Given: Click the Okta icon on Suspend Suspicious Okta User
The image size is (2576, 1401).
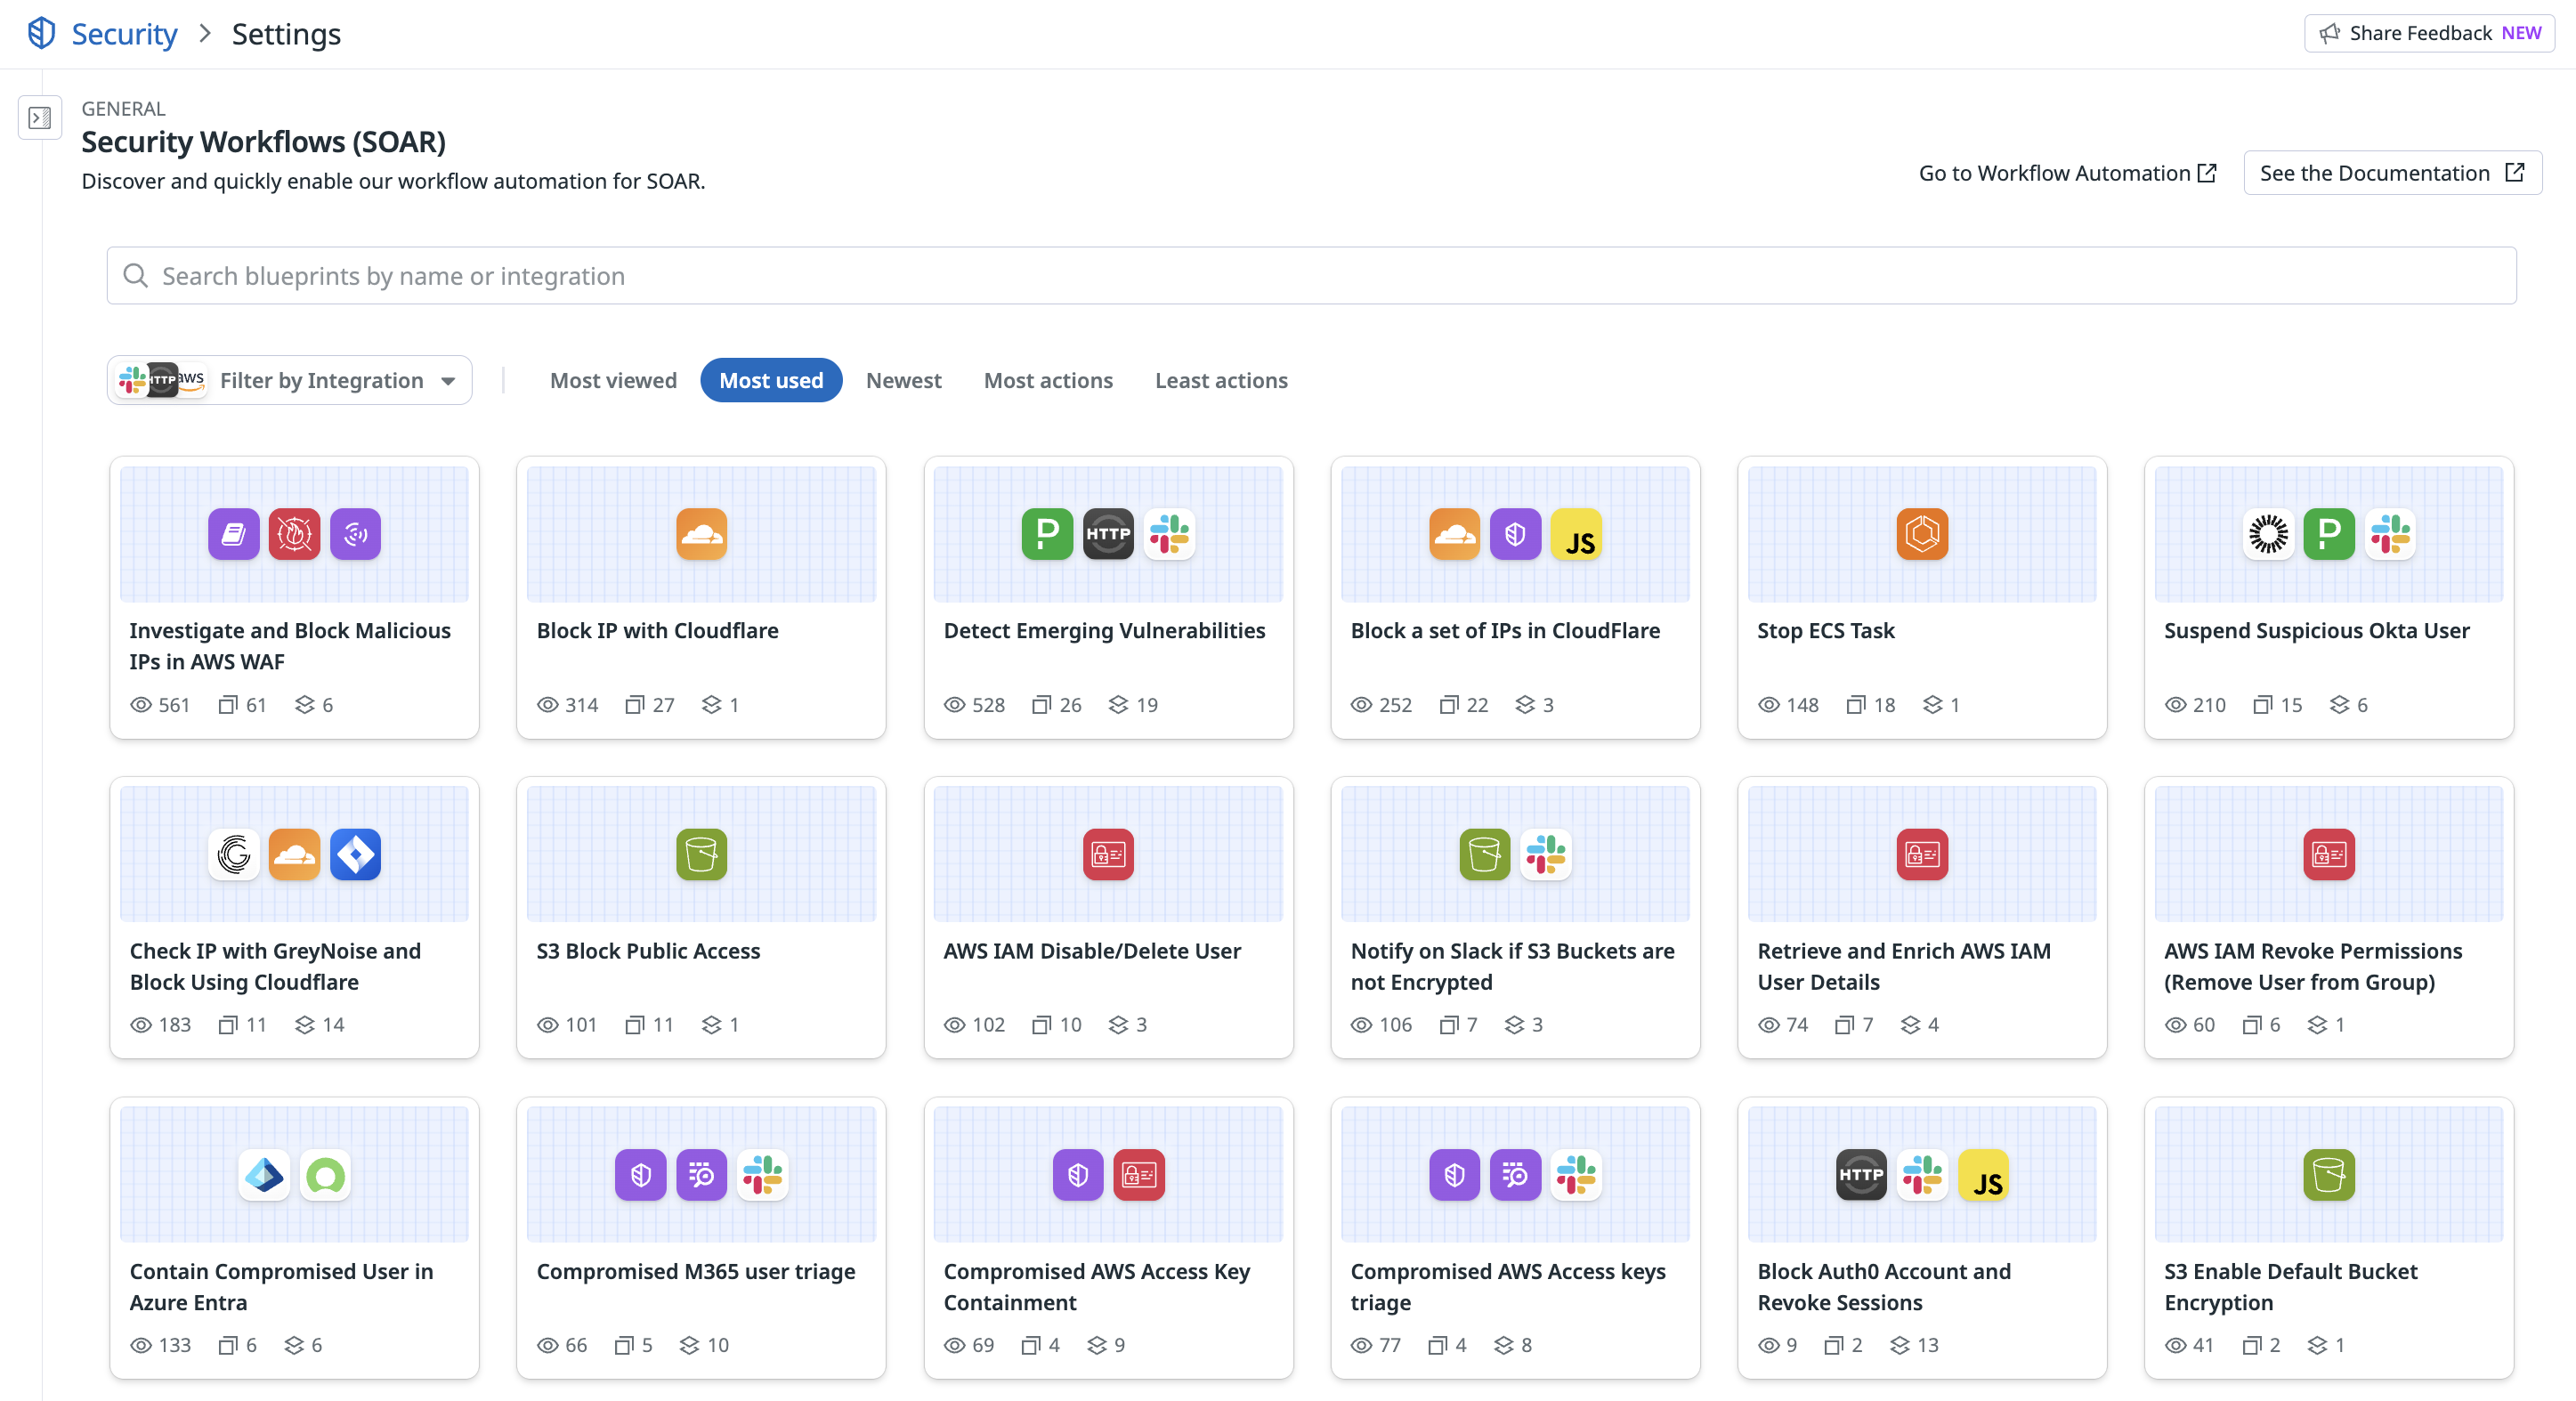Looking at the screenshot, I should coord(2268,534).
